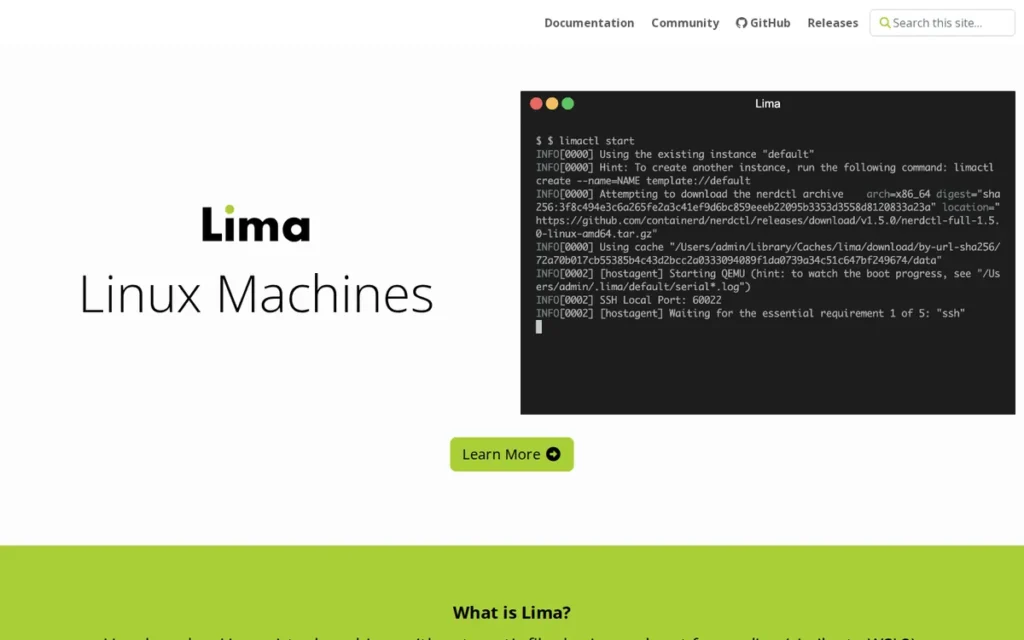This screenshot has width=1024, height=640.
Task: Click the yellow dot in Lima terminal
Action: (x=552, y=103)
